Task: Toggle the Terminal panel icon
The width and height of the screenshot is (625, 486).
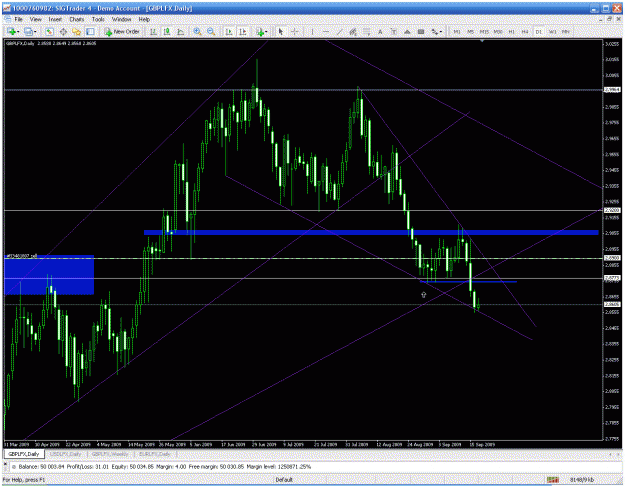Action: pos(90,31)
